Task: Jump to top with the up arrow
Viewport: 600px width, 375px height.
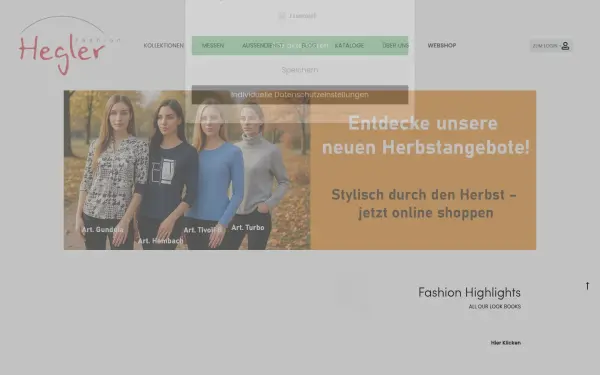Action: tap(587, 286)
